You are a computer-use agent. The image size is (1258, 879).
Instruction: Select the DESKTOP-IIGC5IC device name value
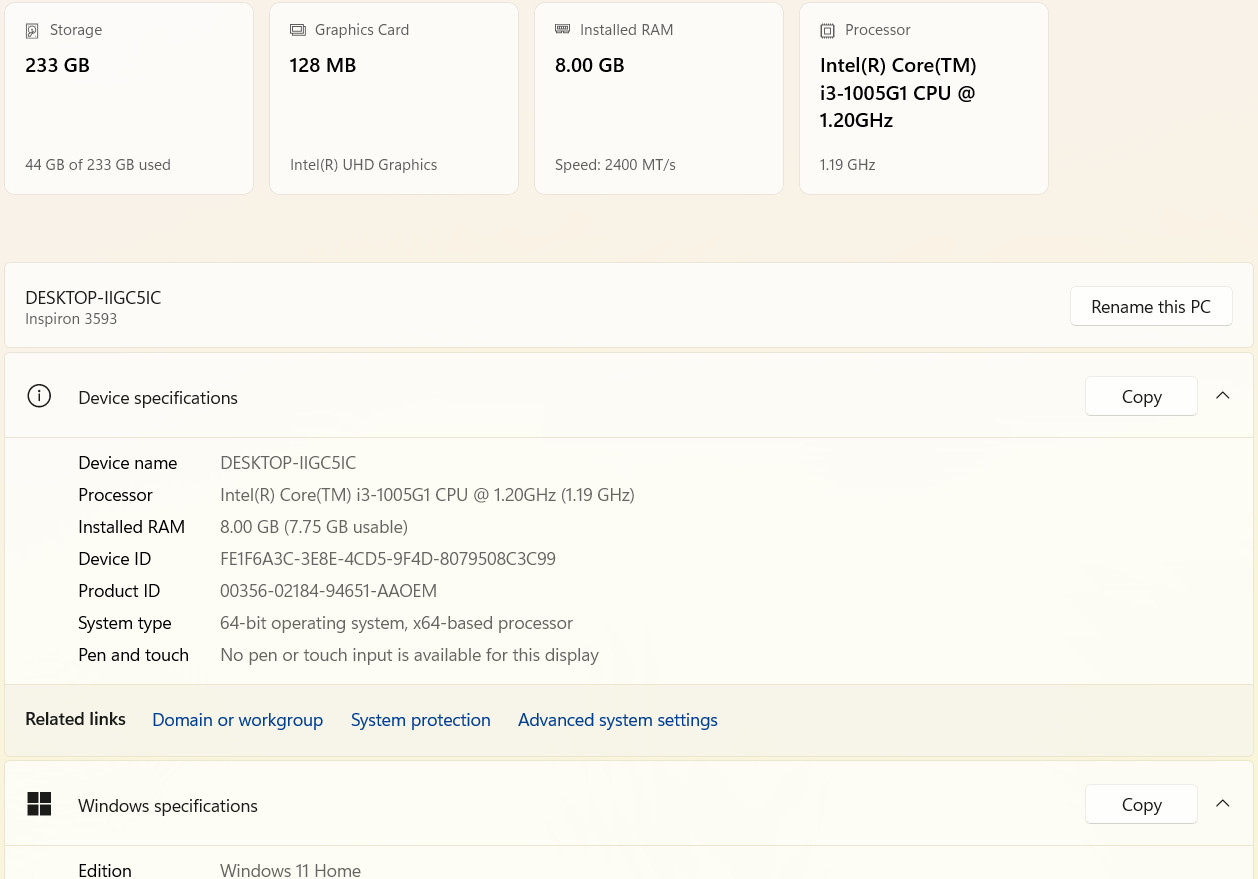click(x=288, y=463)
